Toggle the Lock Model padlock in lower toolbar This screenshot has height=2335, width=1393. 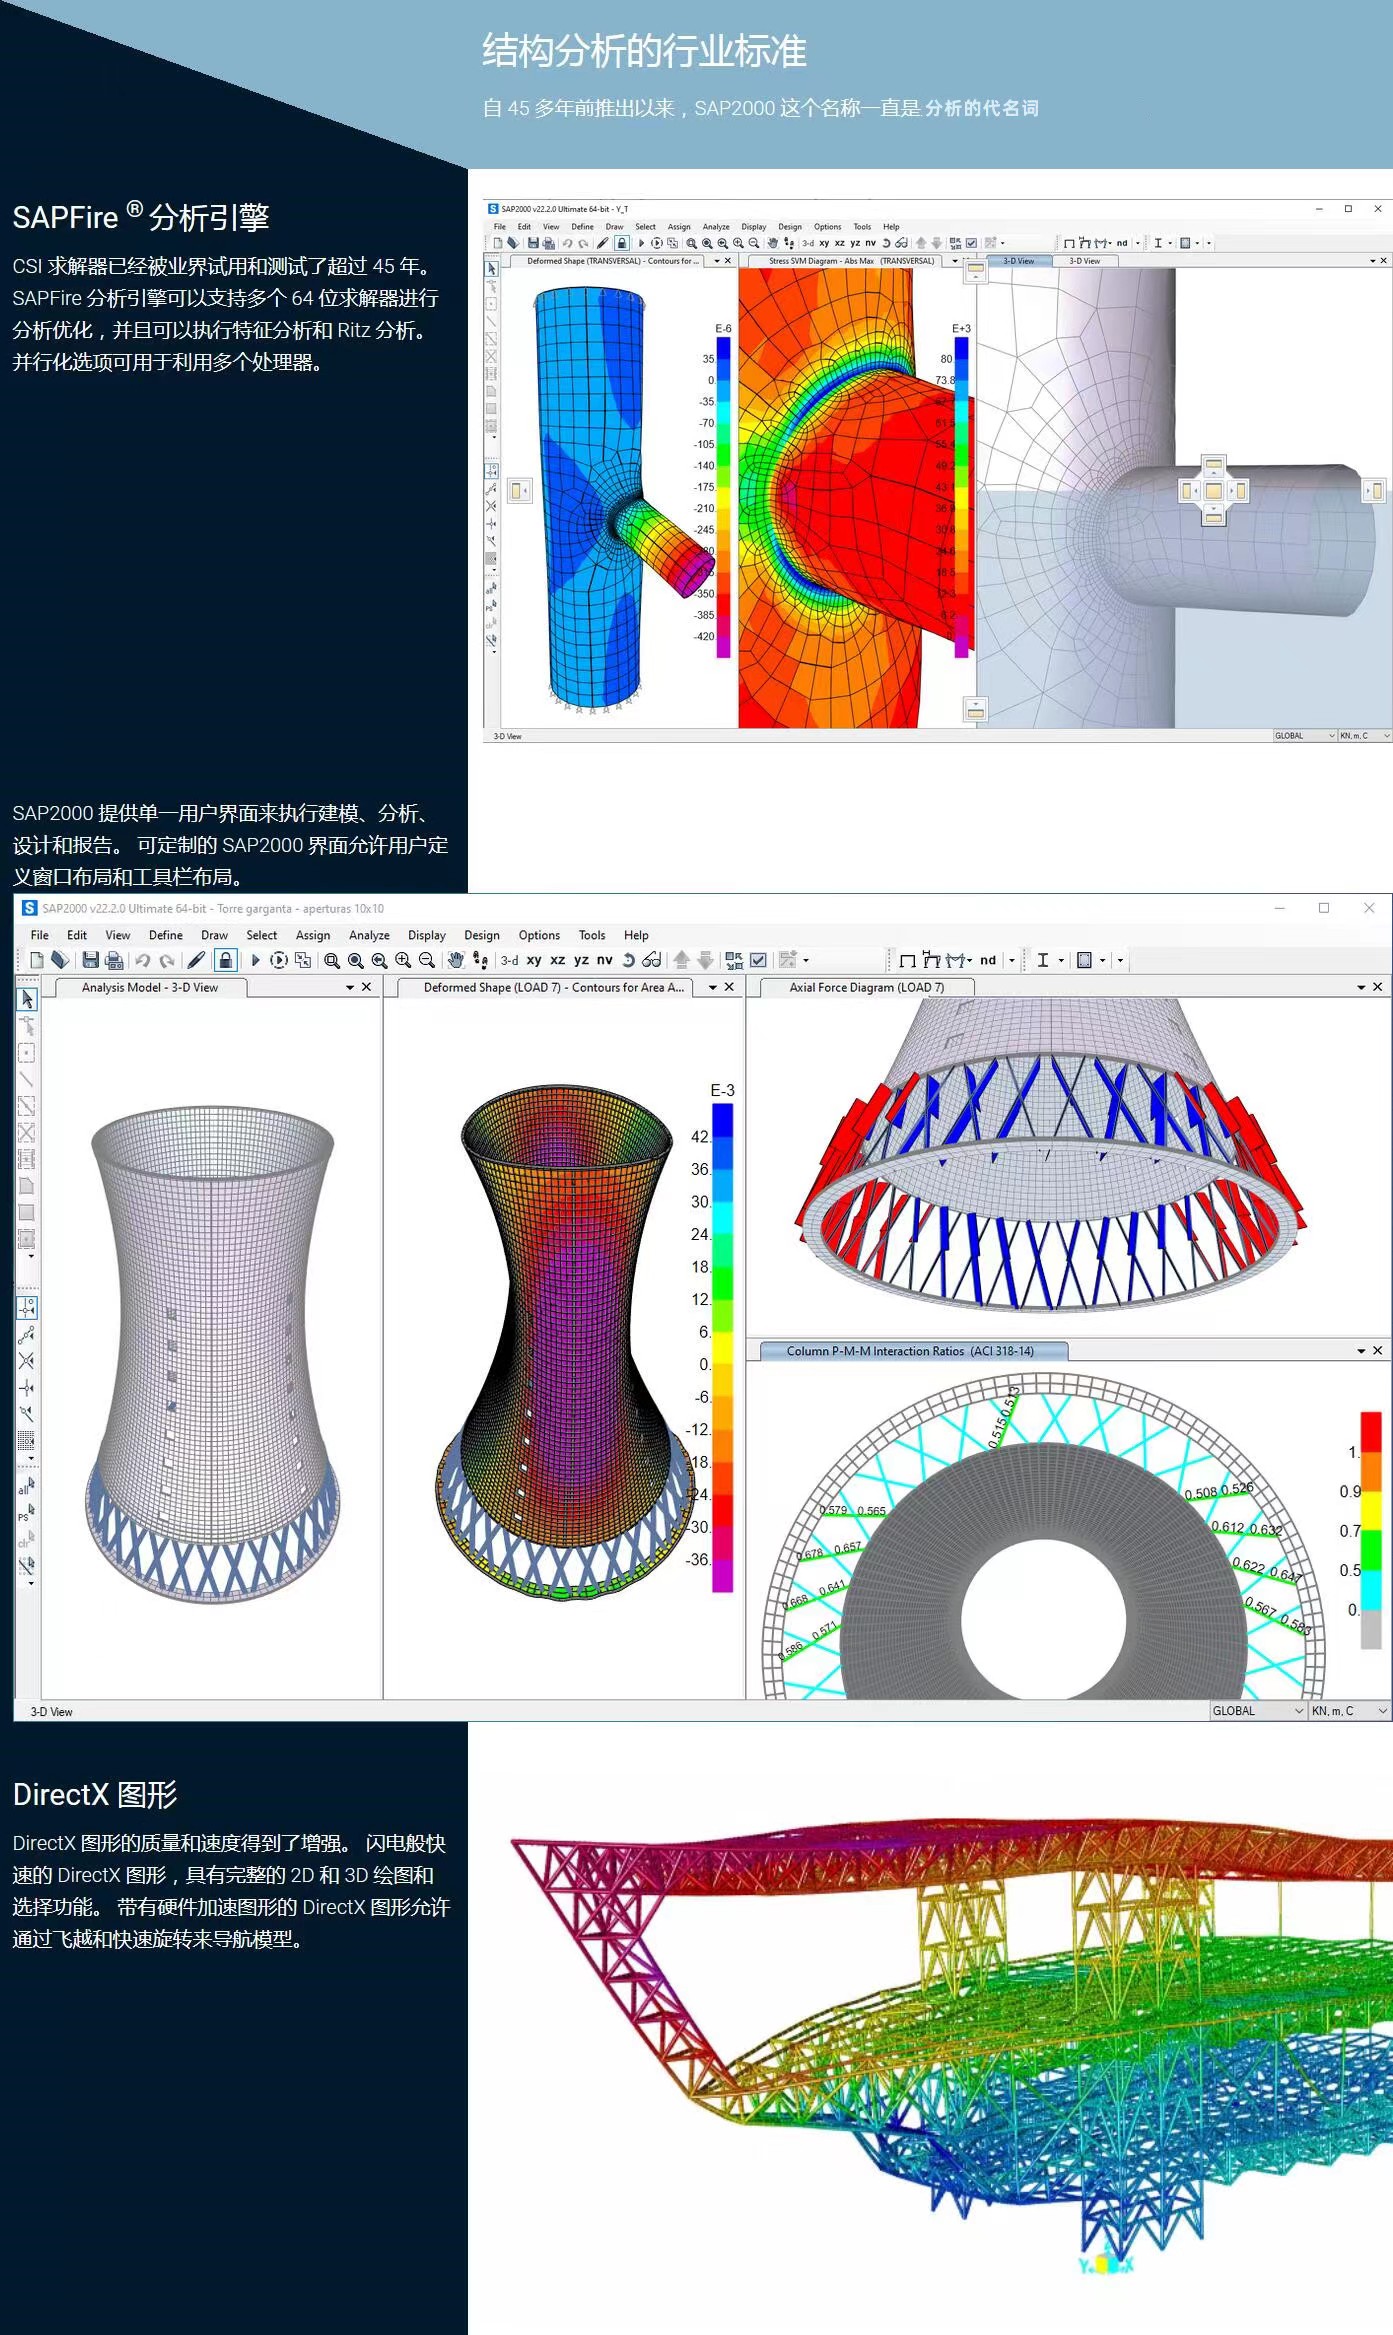[226, 960]
